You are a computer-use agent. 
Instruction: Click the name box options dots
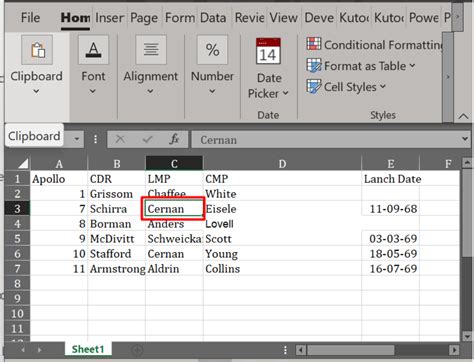[x=96, y=139]
